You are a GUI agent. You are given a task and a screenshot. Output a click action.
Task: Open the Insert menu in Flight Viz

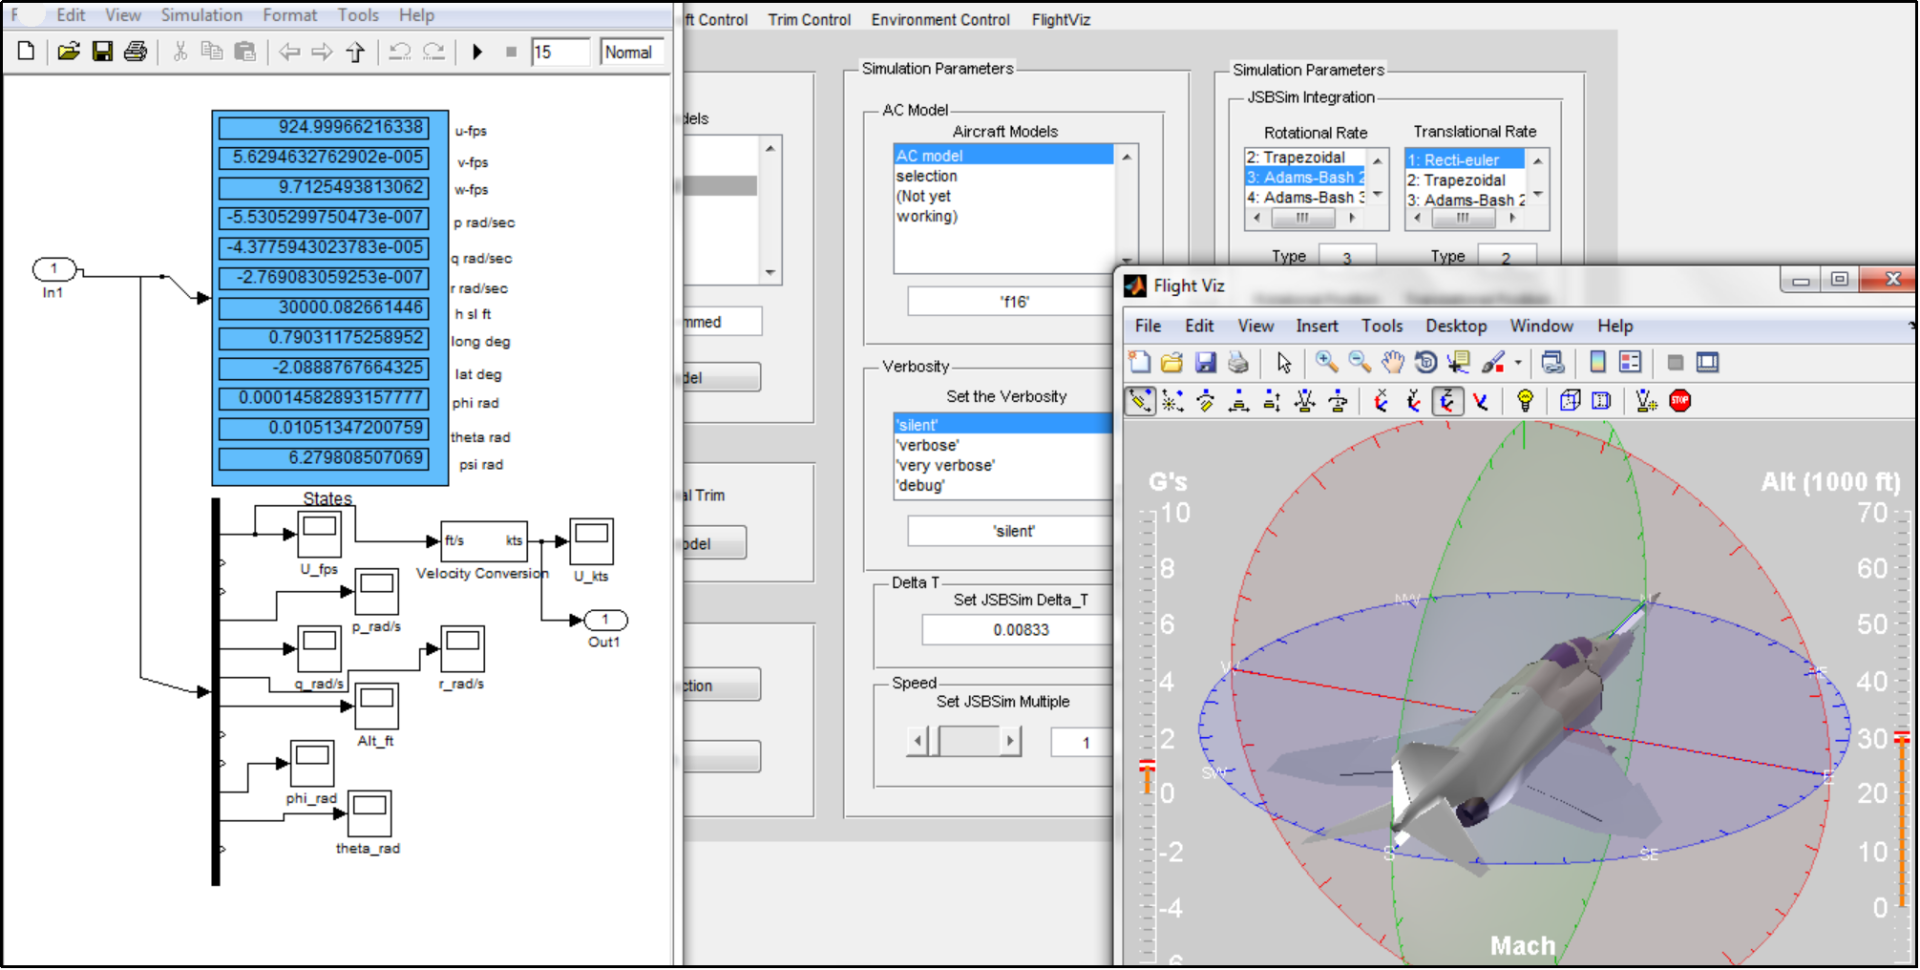click(1317, 326)
